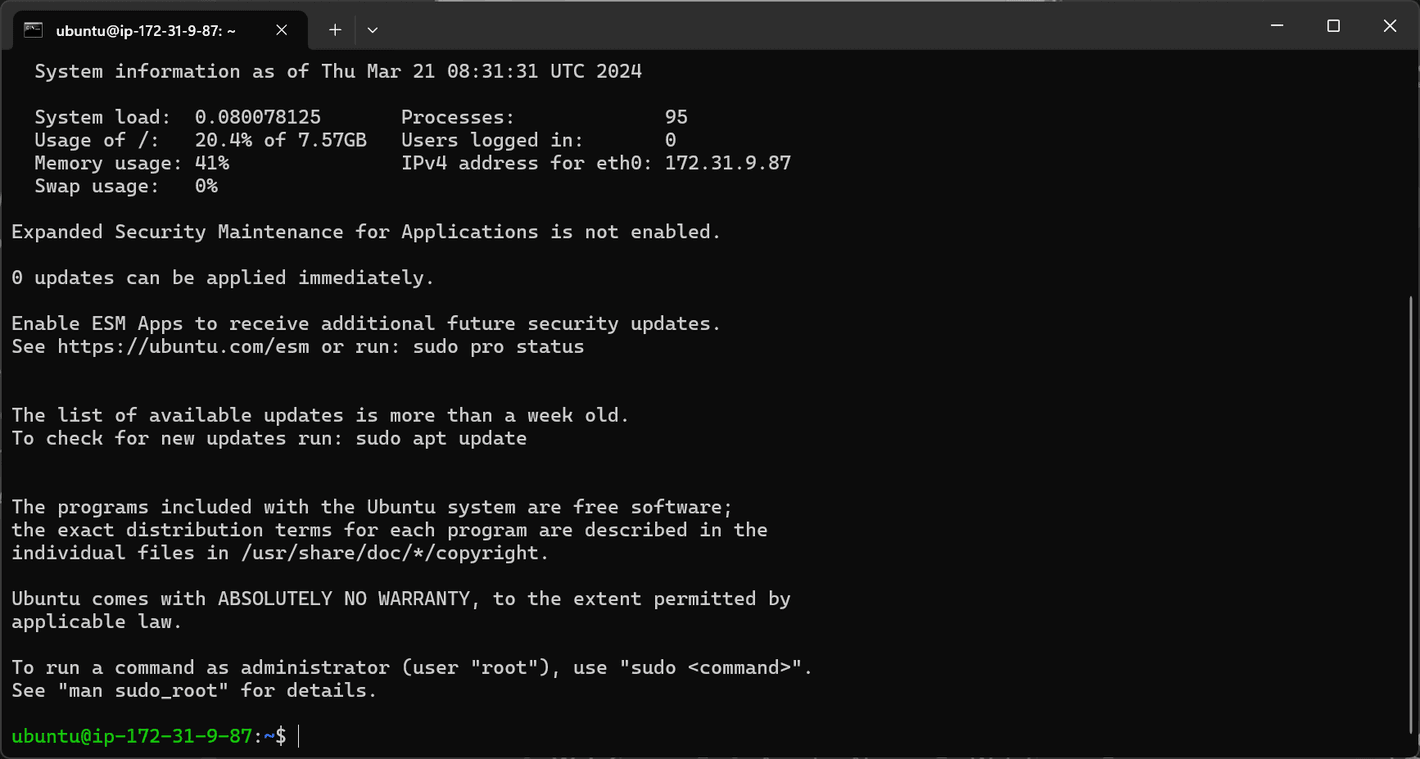Click the Processes count 95
This screenshot has height=759, width=1420.
pos(676,117)
